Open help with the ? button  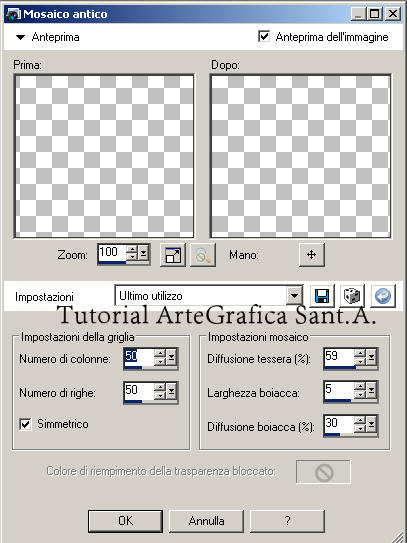tap(287, 521)
